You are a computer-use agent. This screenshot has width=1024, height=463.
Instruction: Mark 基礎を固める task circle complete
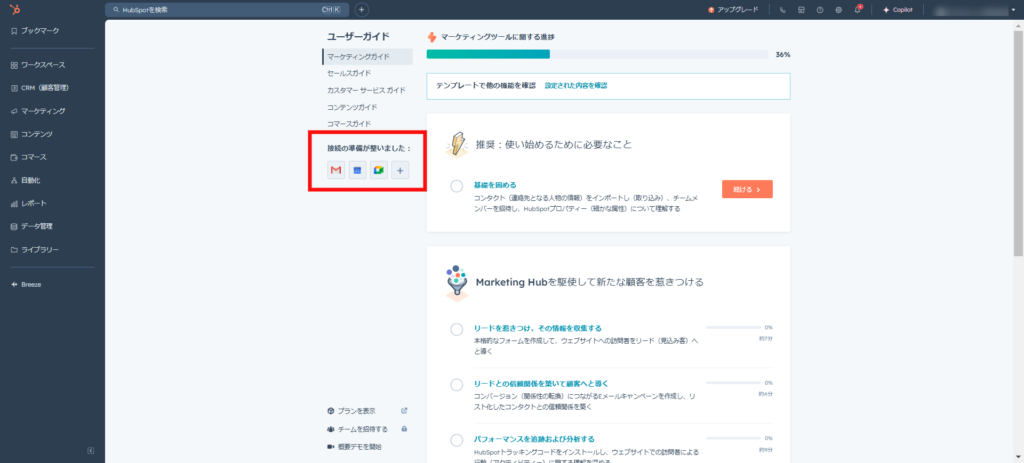(456, 187)
